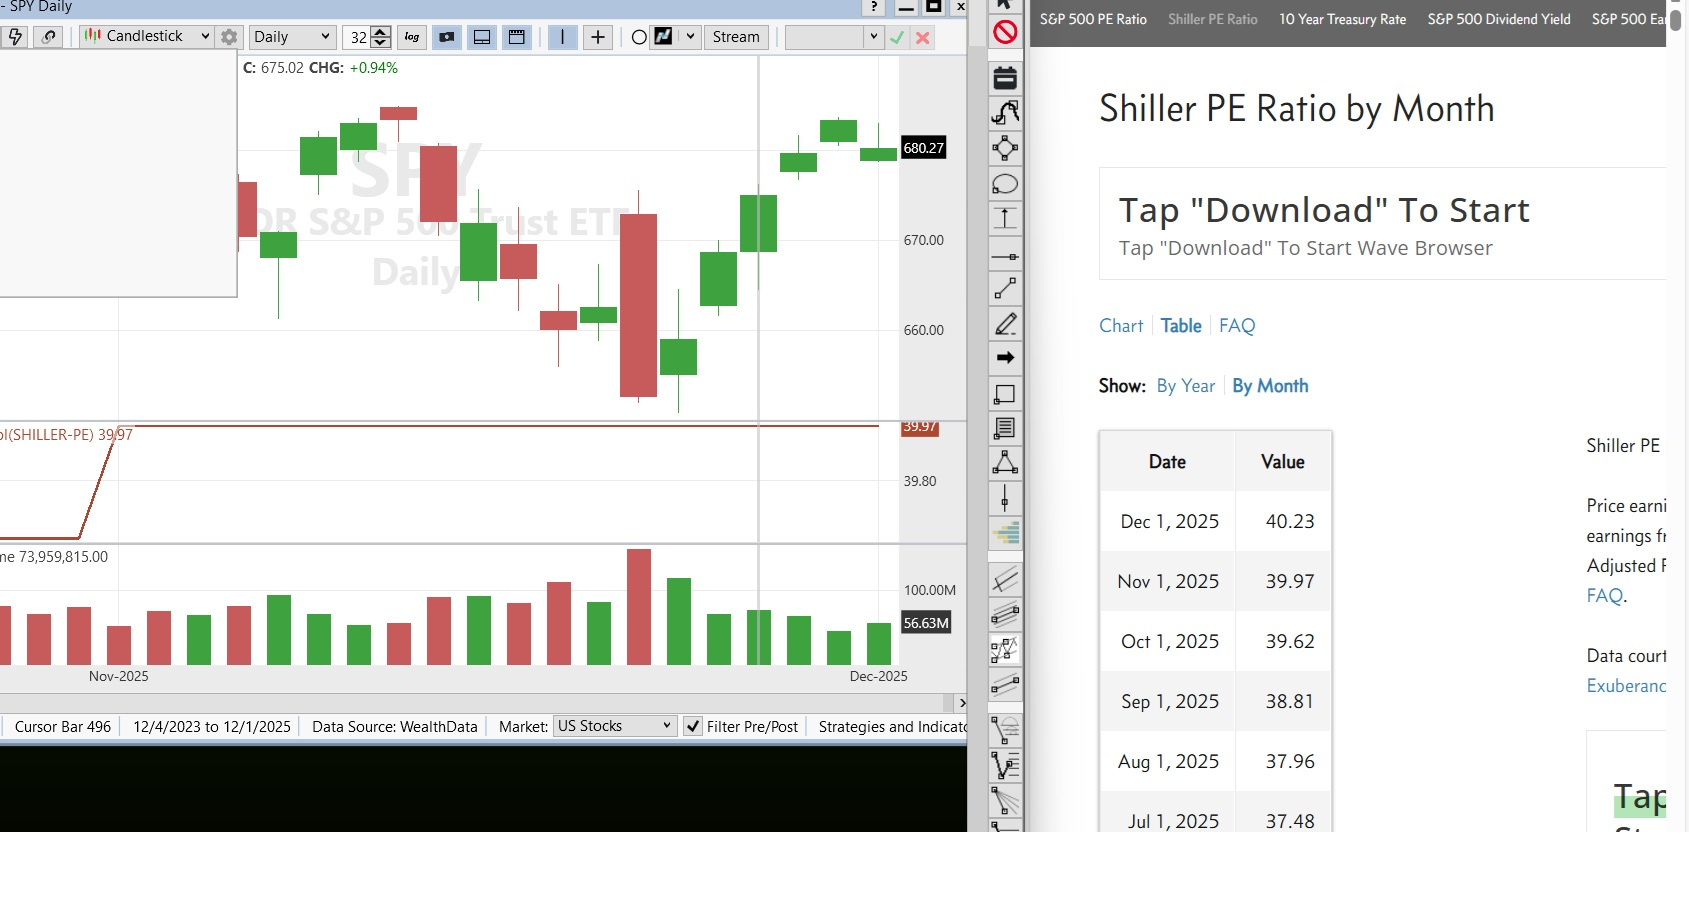Toggle the camera snapshot button in chart toolbar
The height and width of the screenshot is (900, 1689).
[447, 37]
